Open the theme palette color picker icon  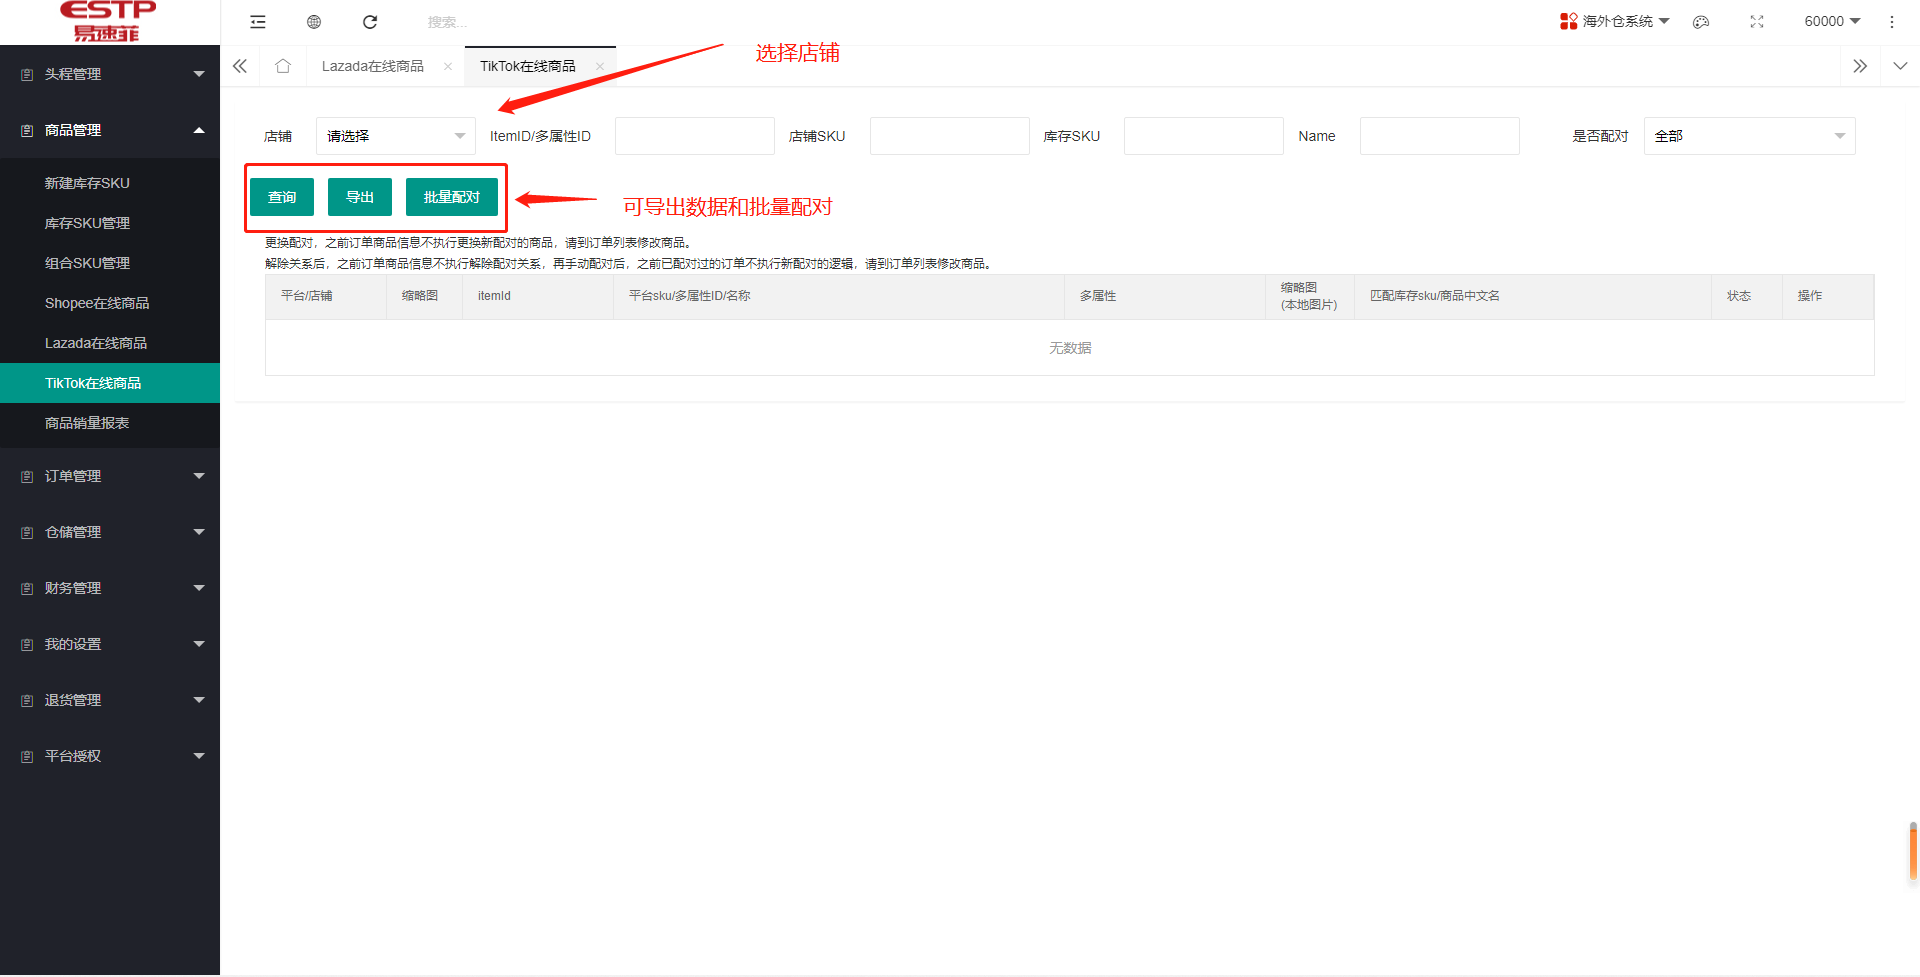[x=1701, y=21]
